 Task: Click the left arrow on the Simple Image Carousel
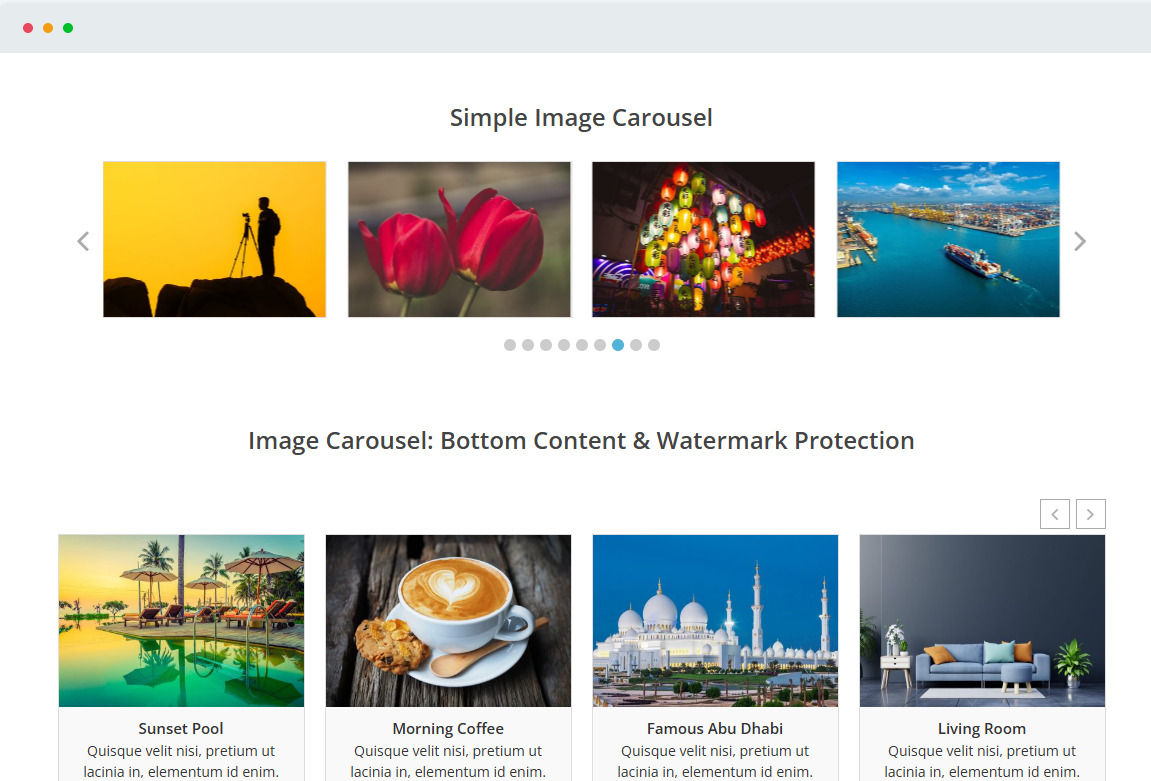83,241
